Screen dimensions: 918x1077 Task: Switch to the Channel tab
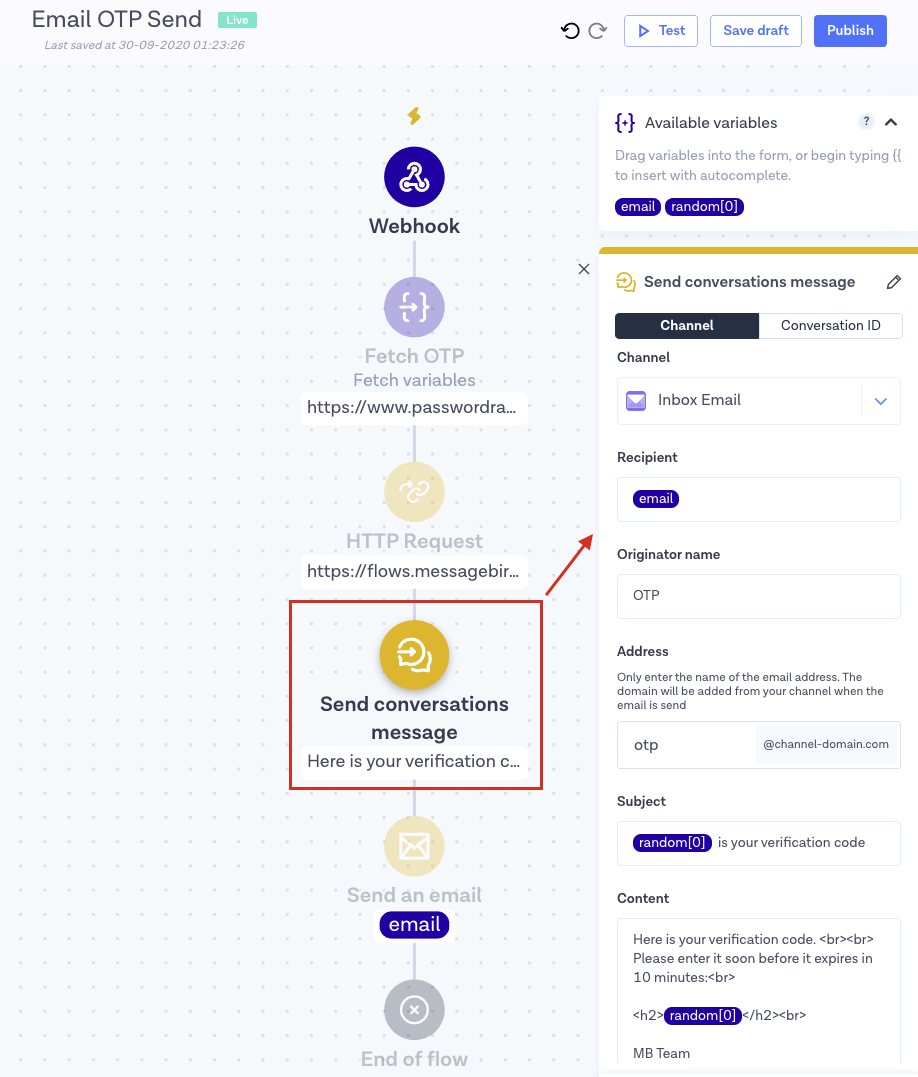coord(687,326)
